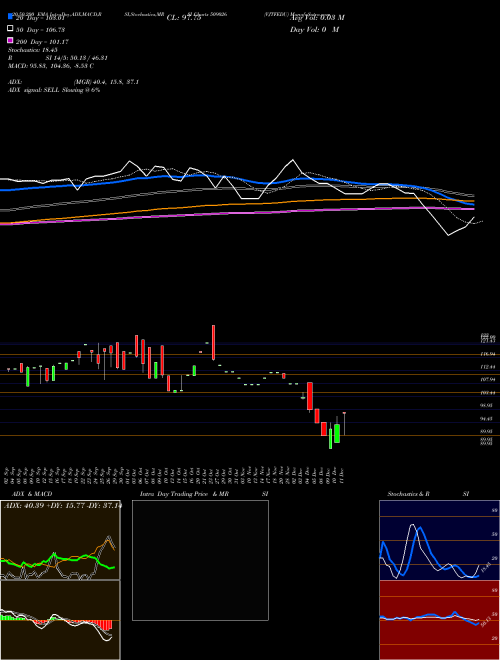Click the ADX +DY -DY readout header
Viewport: 500px width, 660px height.
tap(63, 505)
